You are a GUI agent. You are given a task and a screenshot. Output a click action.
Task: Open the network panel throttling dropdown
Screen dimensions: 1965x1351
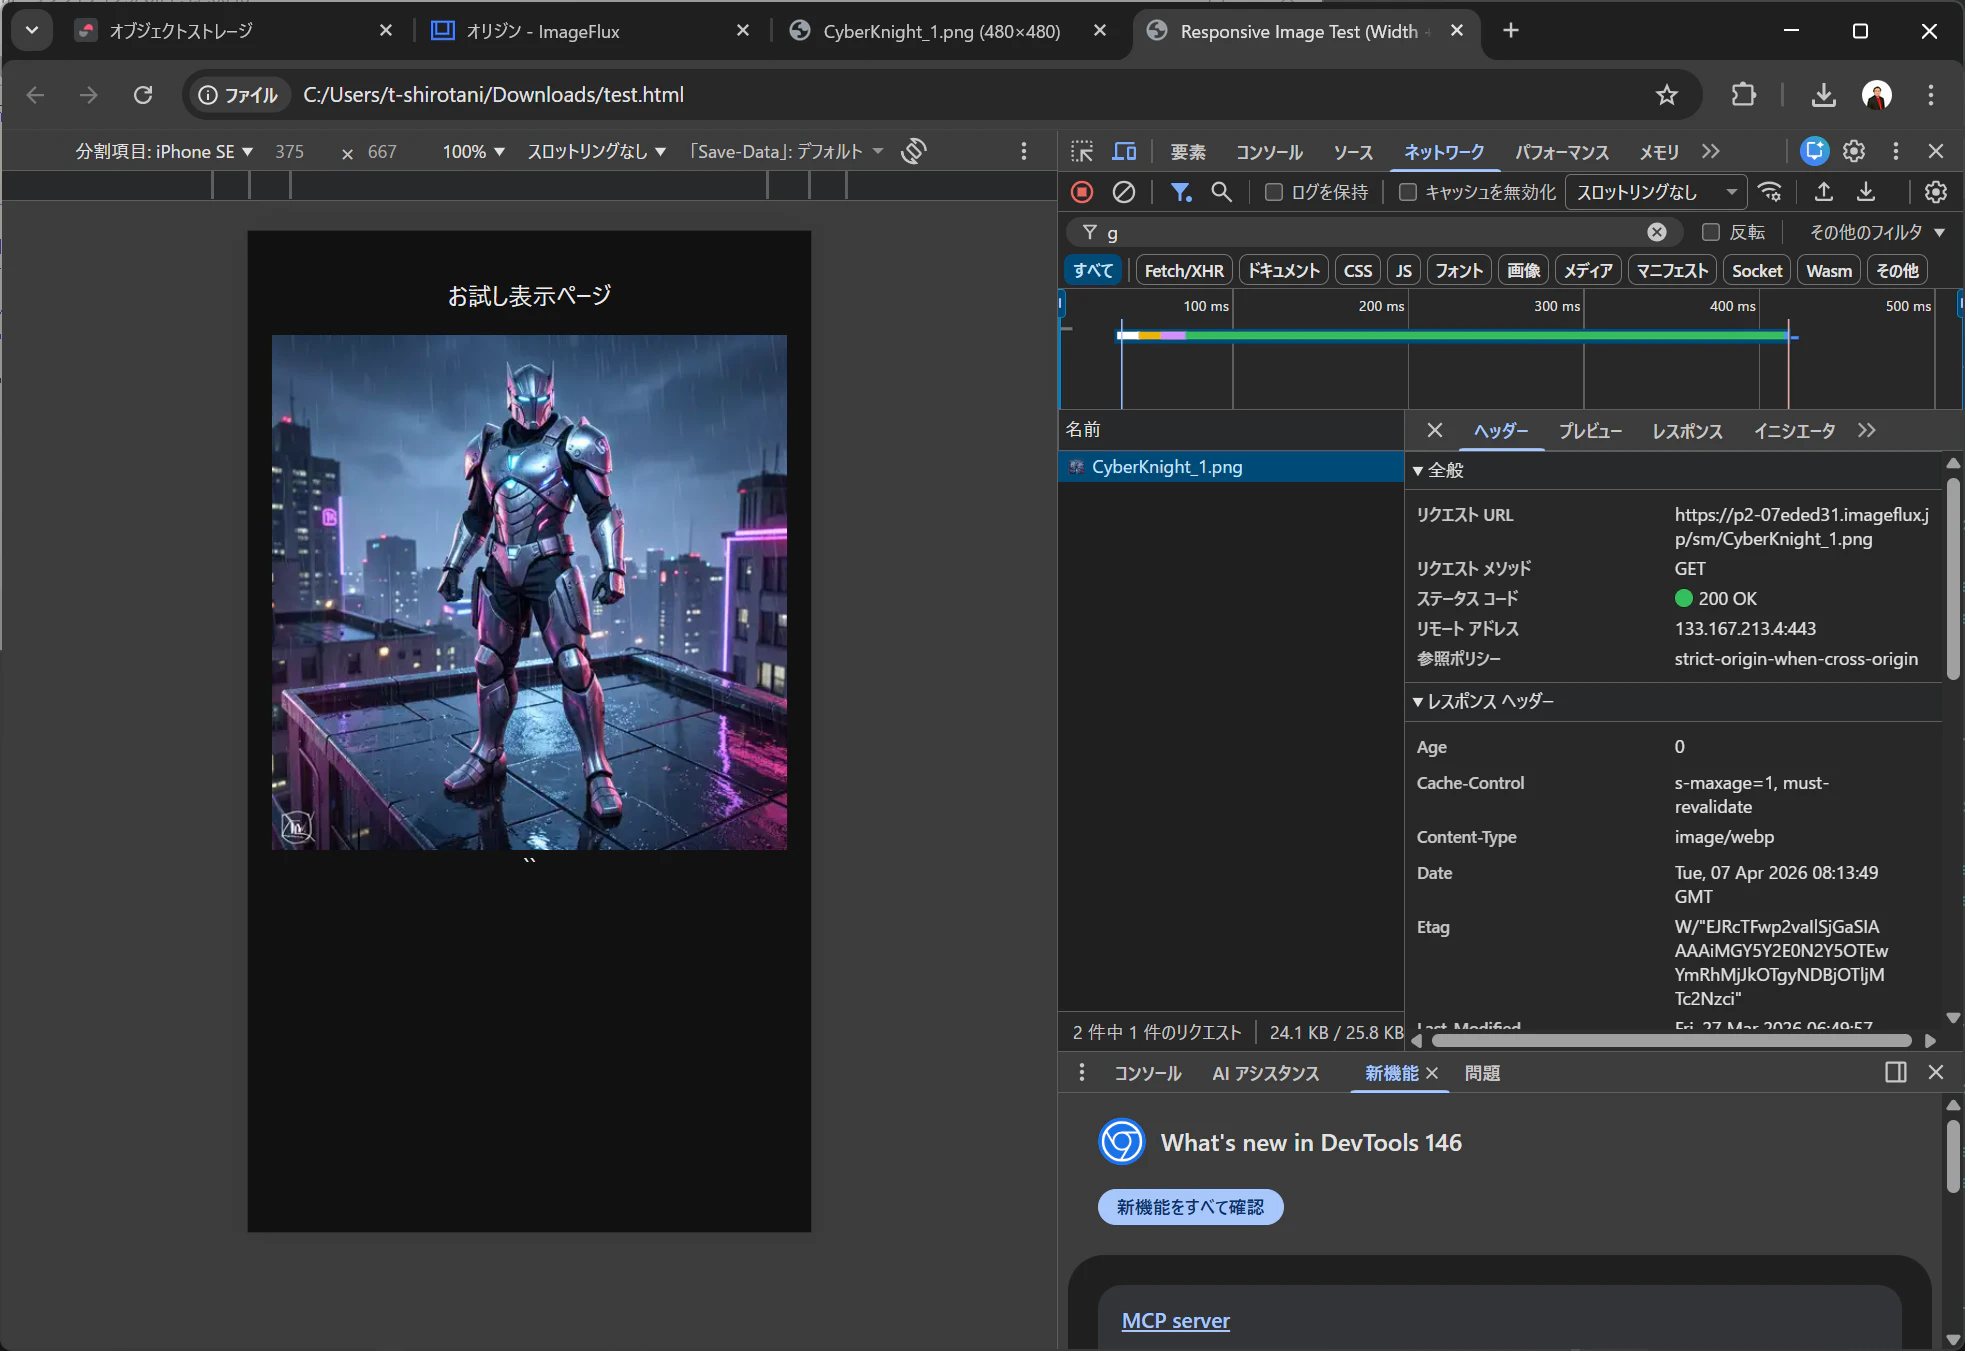pyautogui.click(x=1656, y=192)
